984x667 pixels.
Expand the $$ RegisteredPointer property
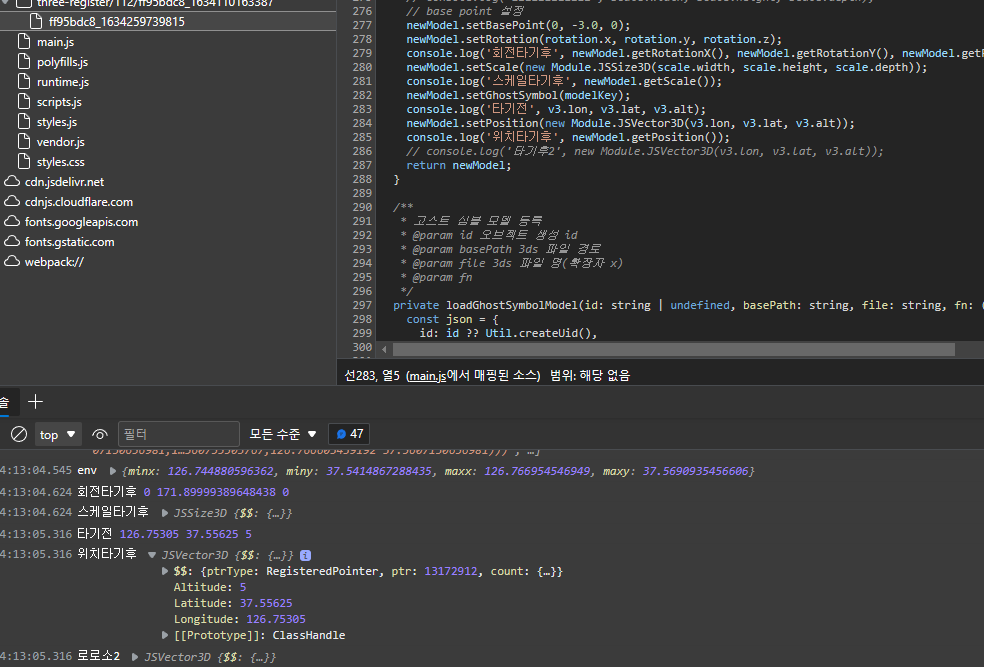[x=166, y=570]
